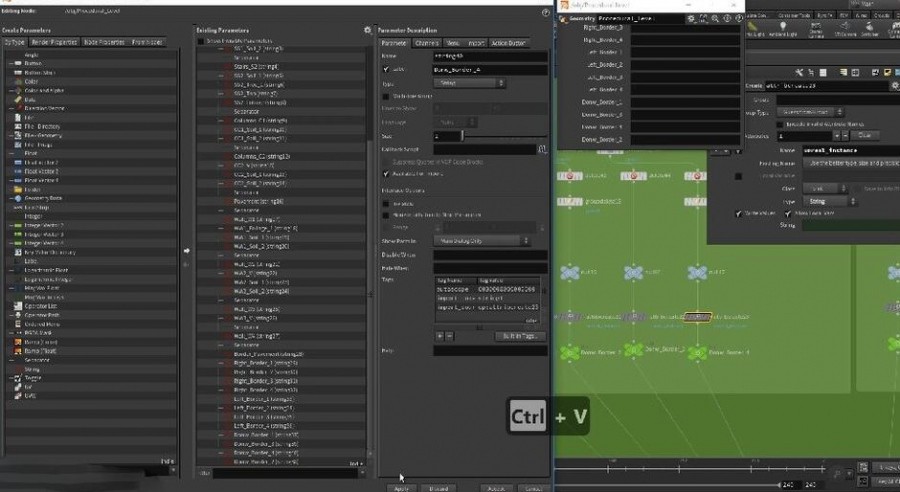The image size is (900, 492).
Task: Click the add-parameter right arrow icon
Action: (187, 251)
